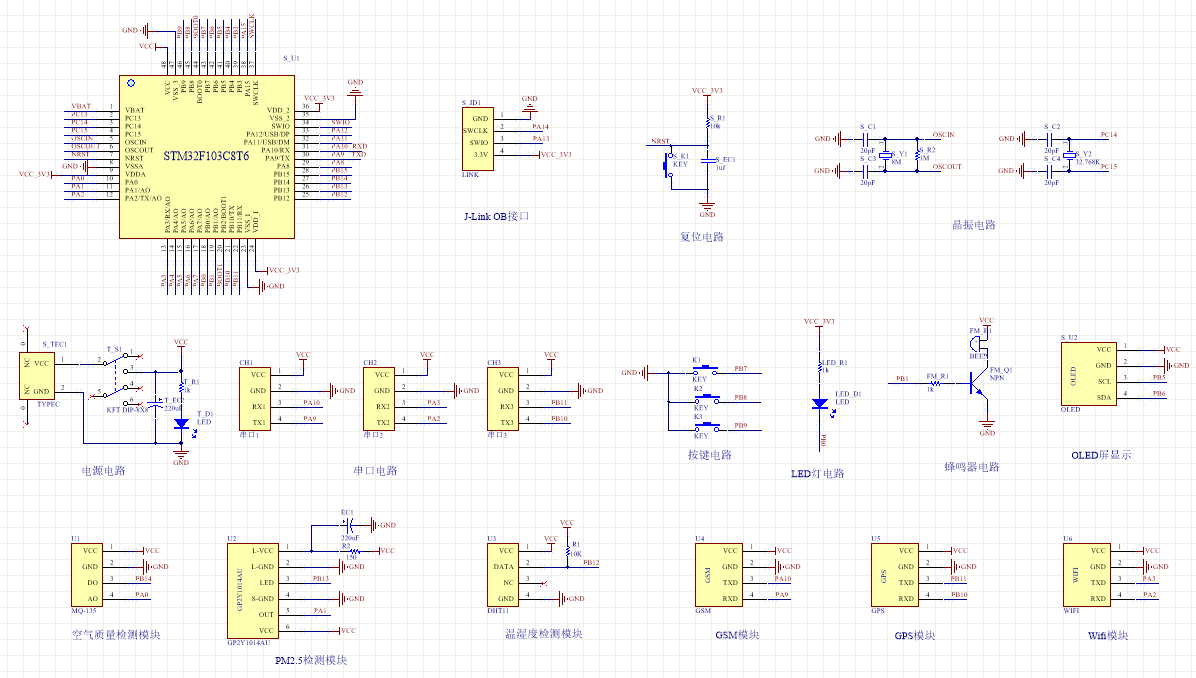Viewport: 1196px width, 678px height.
Task: Select the U2 GP2Y1014AU sensor block
Action: coord(253,591)
